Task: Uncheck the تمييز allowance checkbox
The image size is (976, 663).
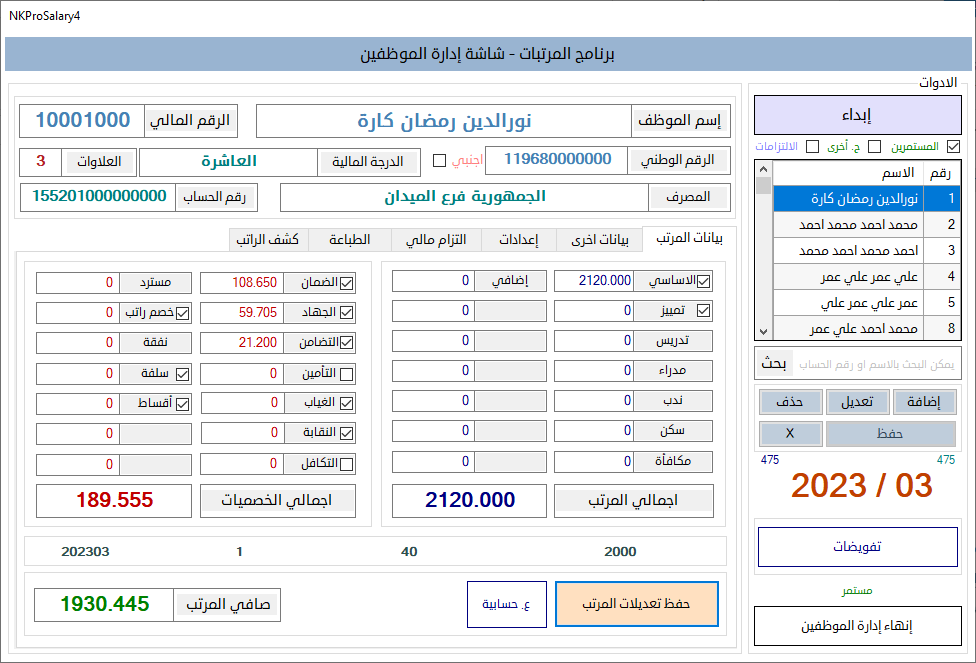Action: (703, 311)
